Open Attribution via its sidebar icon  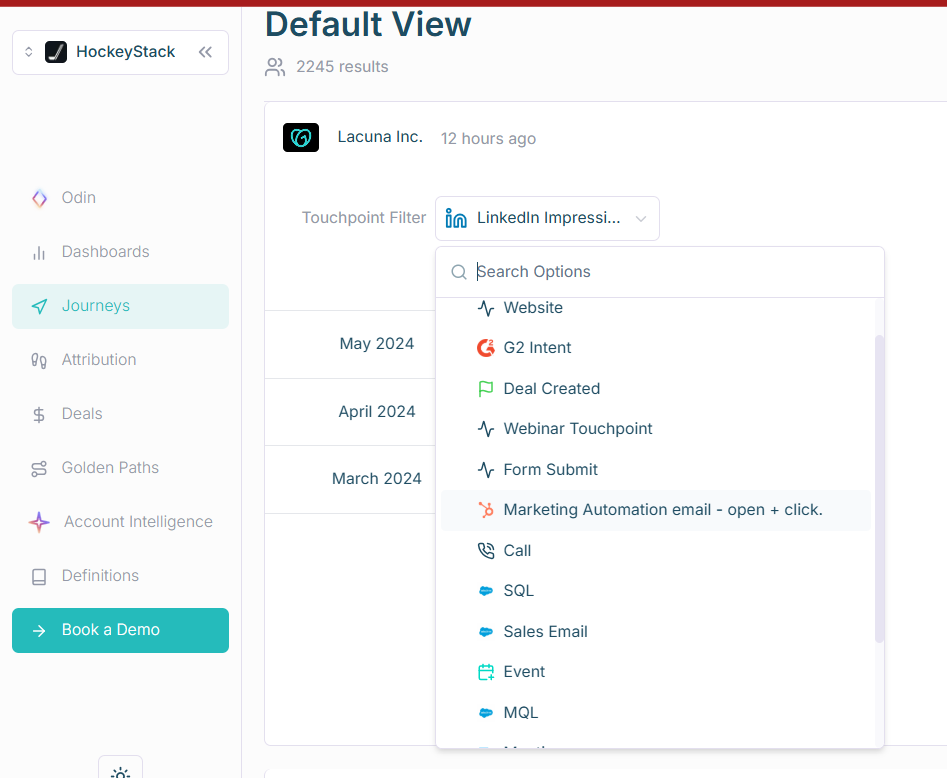39,359
